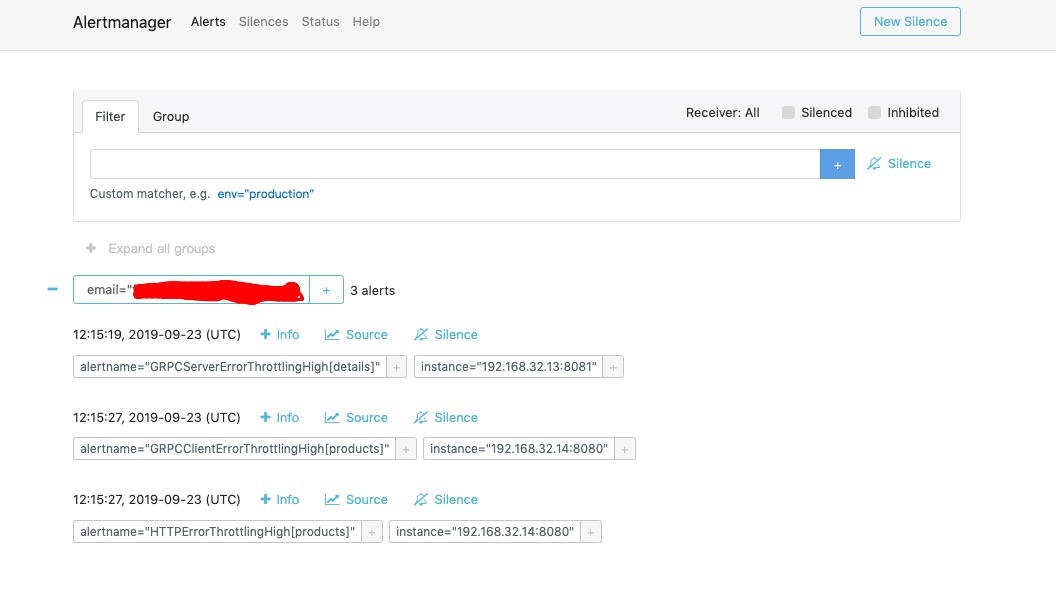
Task: Click instance 192.168.32.13:8081 label
Action: coord(508,367)
